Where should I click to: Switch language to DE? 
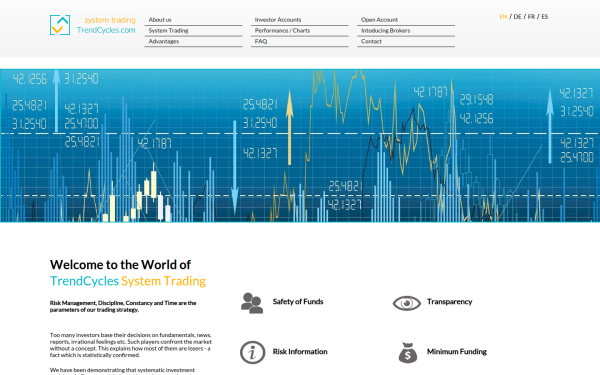pyautogui.click(x=517, y=16)
